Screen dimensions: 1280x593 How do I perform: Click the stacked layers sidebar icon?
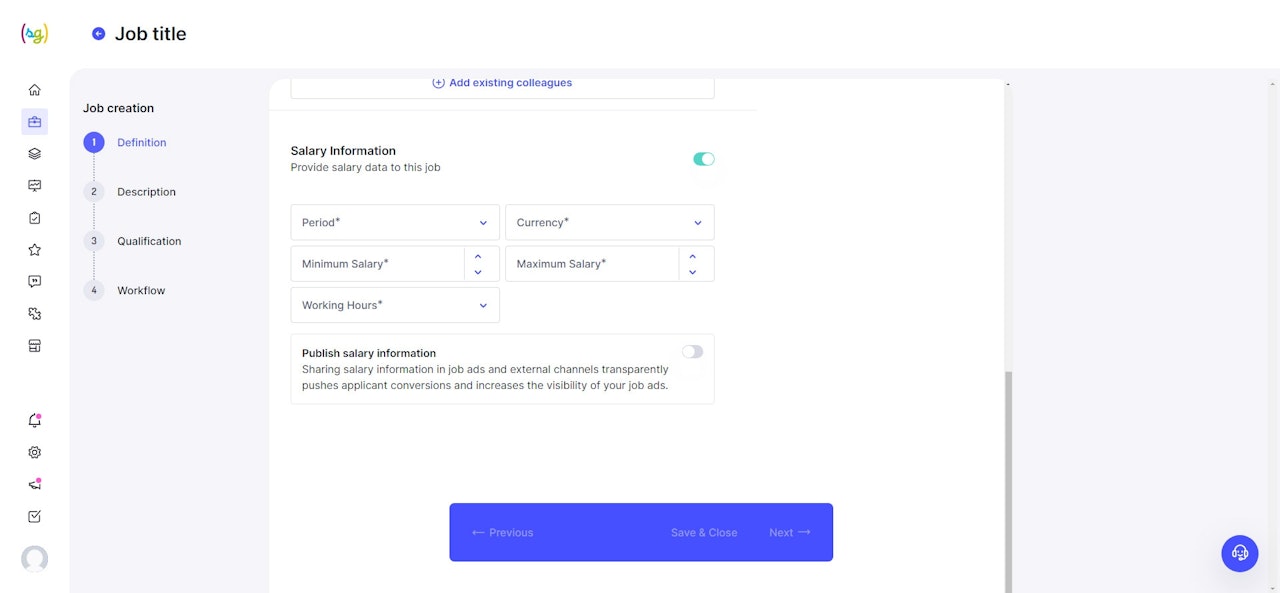click(35, 154)
